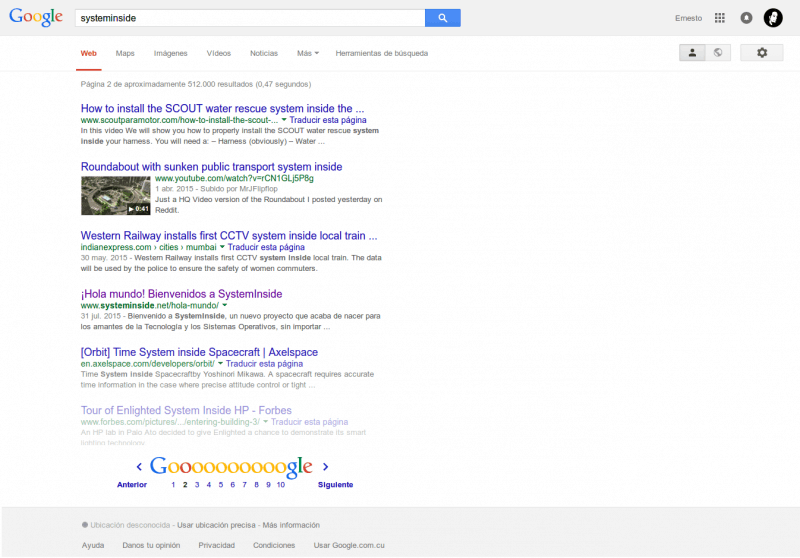Go to results page 6
Image resolution: width=800 pixels, height=558 pixels.
click(x=233, y=485)
